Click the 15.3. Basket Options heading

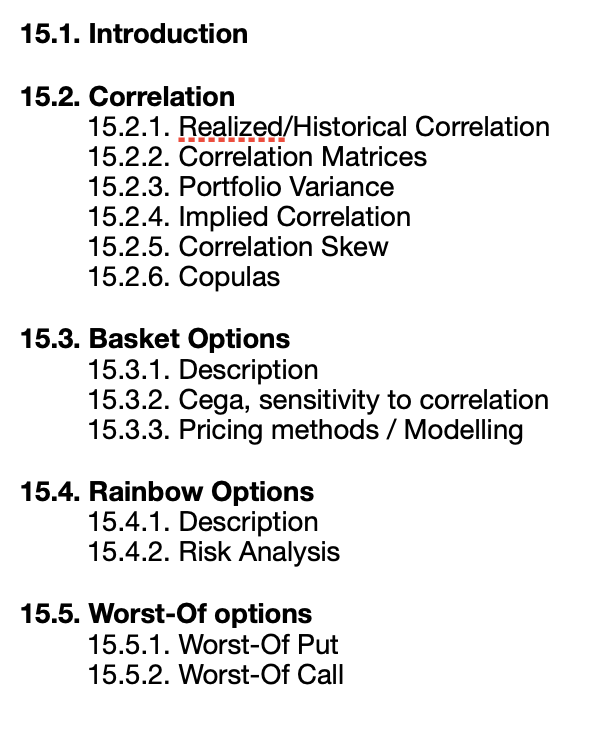point(155,339)
